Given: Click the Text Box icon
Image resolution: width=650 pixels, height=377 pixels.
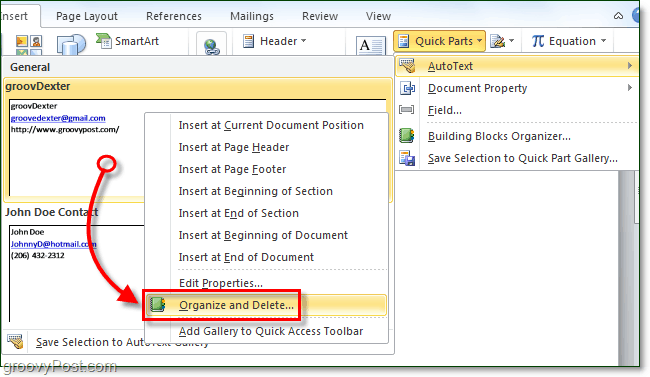Looking at the screenshot, I should coord(370,46).
